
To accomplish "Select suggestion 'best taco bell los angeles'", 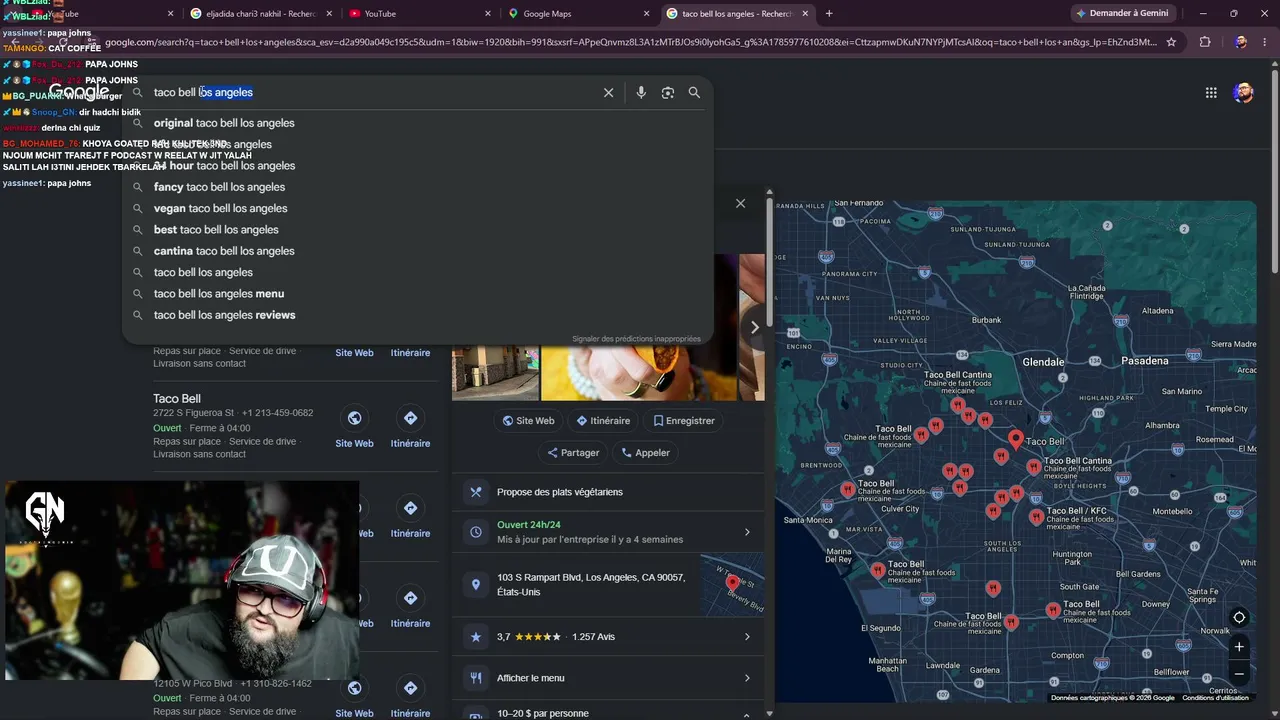I will [x=418, y=230].
